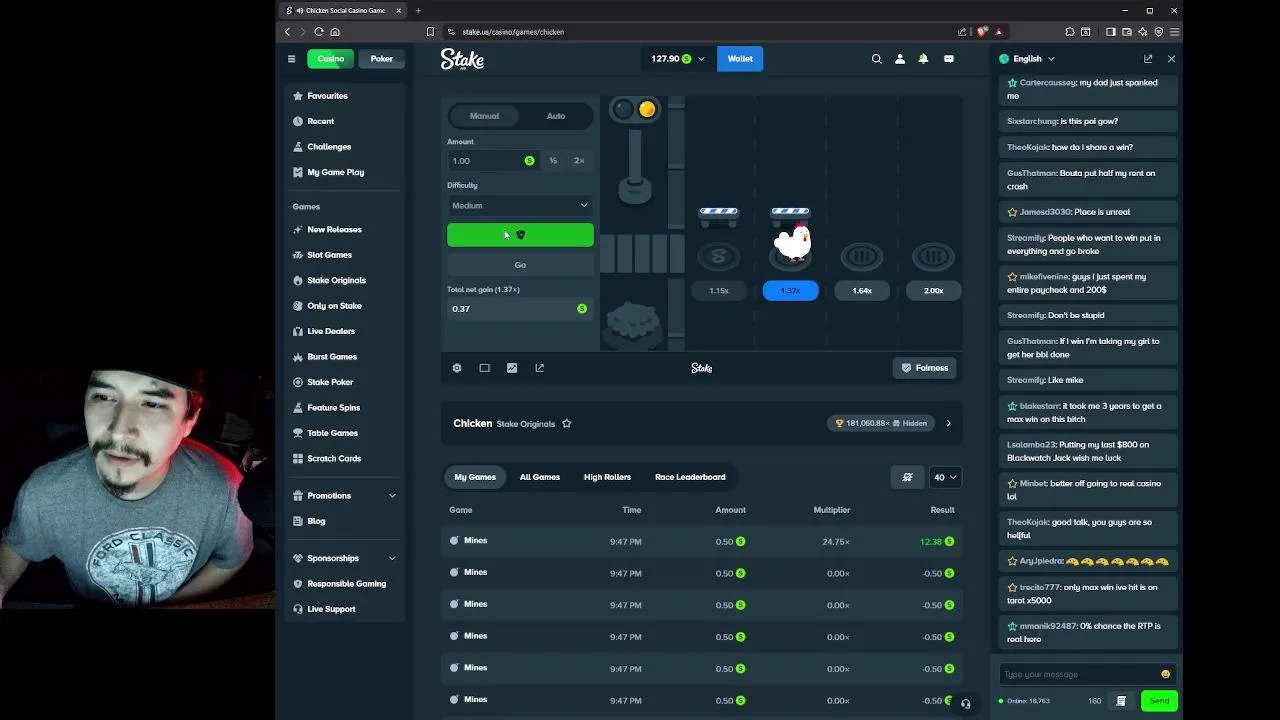
Task: Select the Casino mode button
Action: [x=330, y=59]
